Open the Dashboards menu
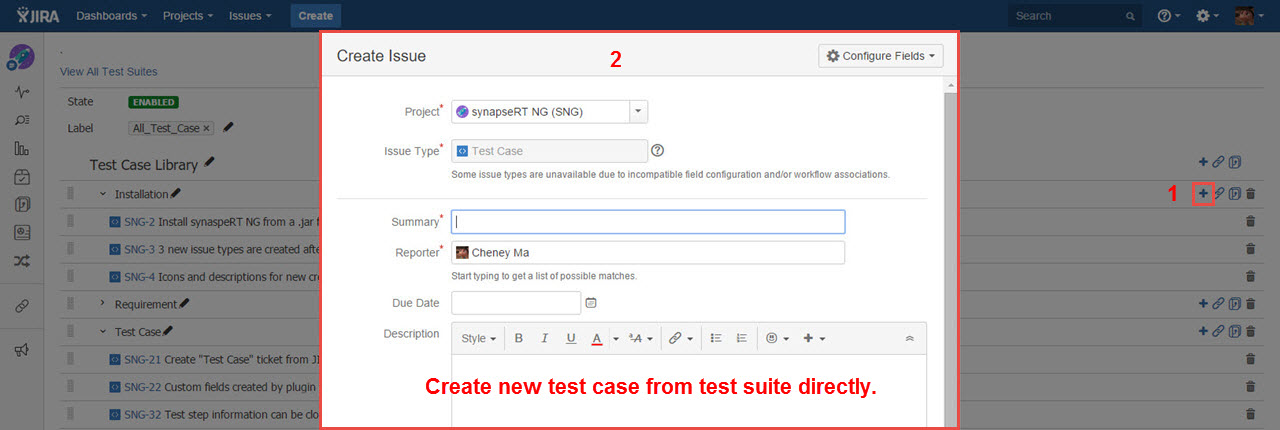The image size is (1280, 430). point(111,16)
